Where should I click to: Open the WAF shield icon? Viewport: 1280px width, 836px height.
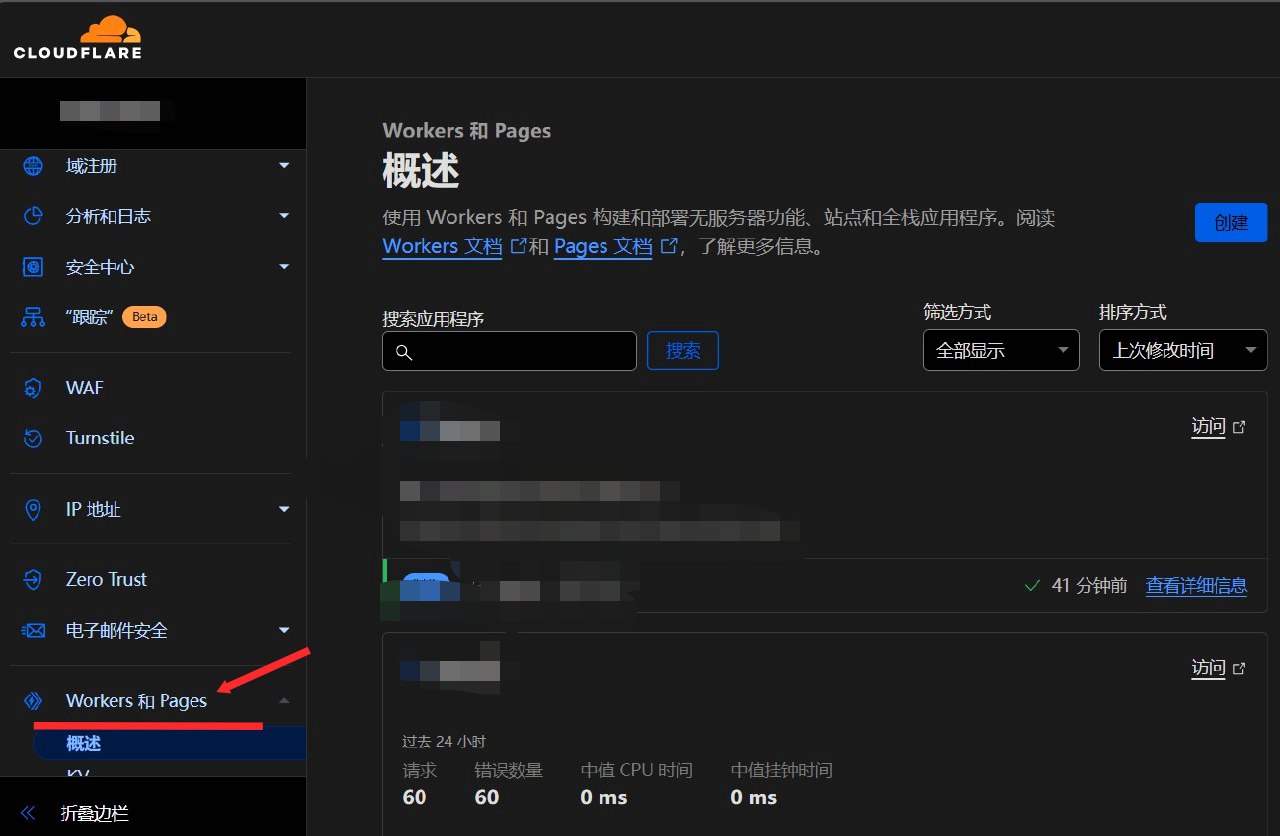coord(33,388)
